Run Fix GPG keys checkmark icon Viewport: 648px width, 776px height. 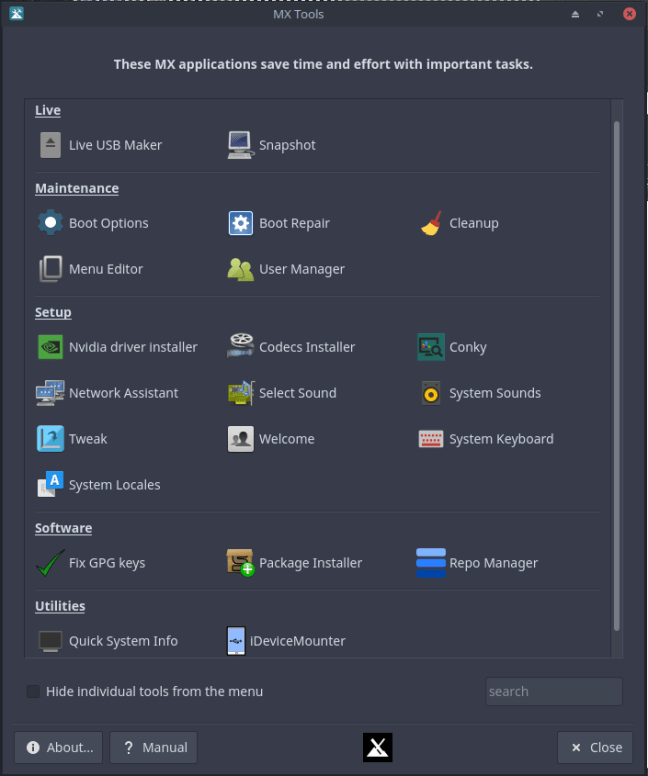coord(50,563)
